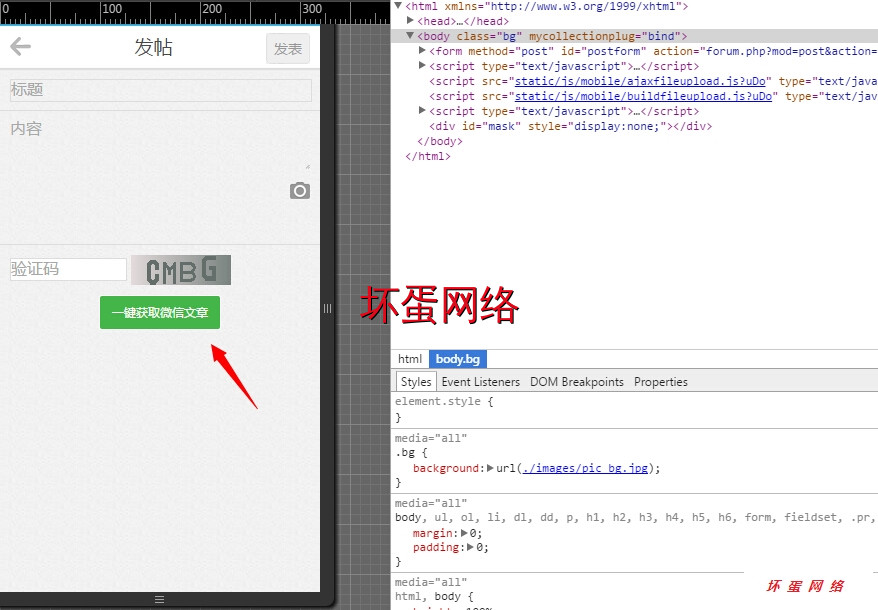Collapse the body class="bg" node
The image size is (878, 610).
[410, 36]
